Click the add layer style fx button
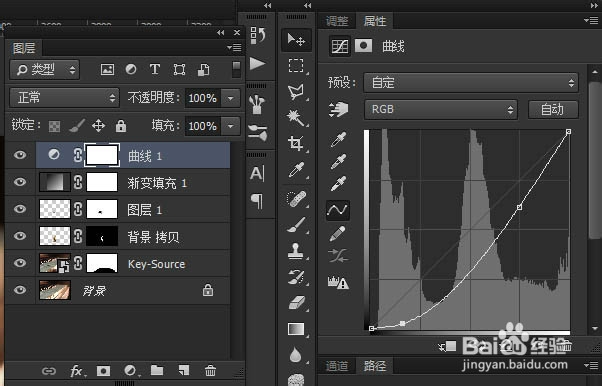The image size is (602, 386). click(x=78, y=371)
